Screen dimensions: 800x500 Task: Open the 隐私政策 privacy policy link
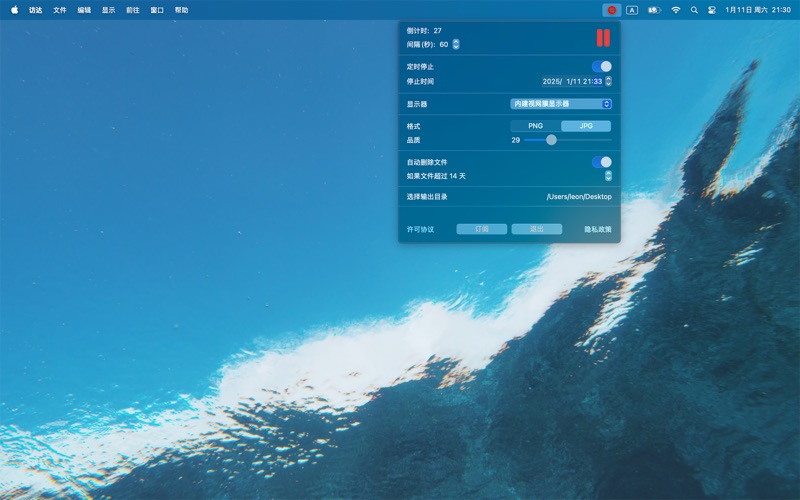point(598,229)
